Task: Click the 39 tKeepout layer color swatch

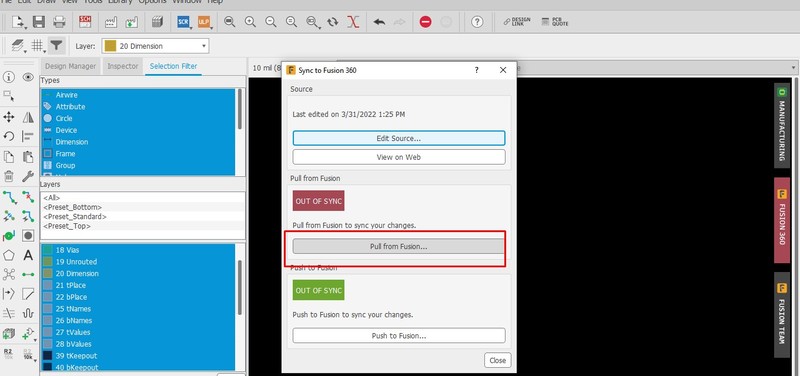Action: (x=47, y=356)
